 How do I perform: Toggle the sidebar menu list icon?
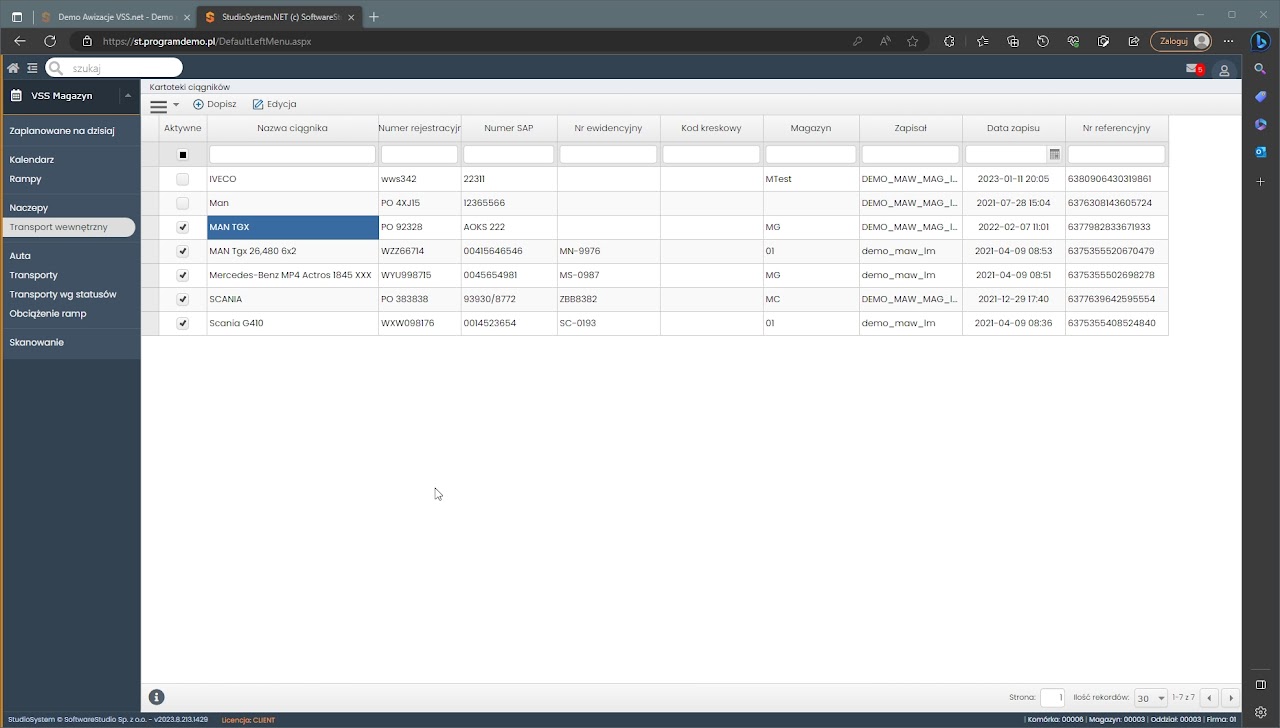pyautogui.click(x=32, y=68)
